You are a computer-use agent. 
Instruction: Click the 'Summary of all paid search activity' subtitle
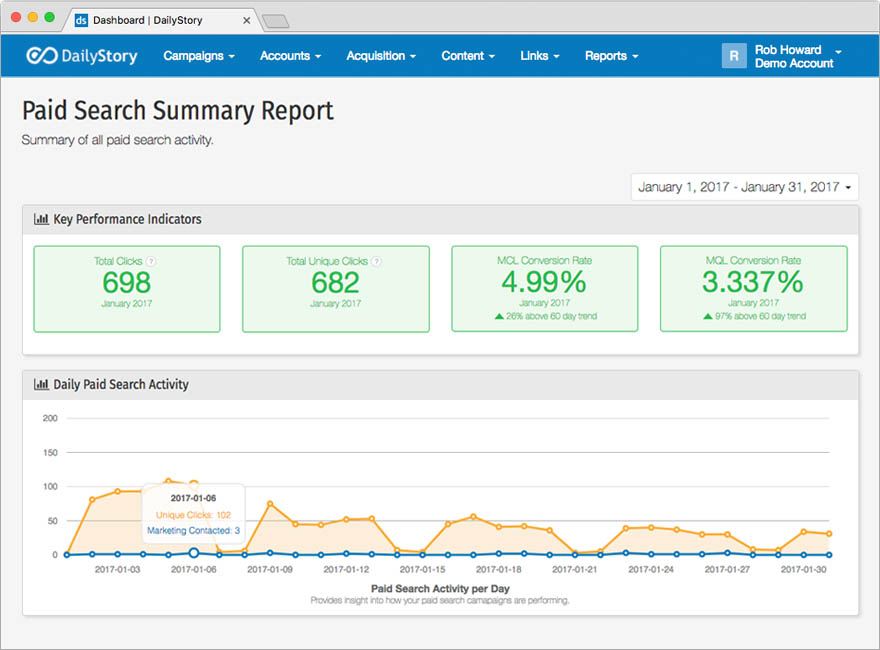pyautogui.click(x=117, y=140)
